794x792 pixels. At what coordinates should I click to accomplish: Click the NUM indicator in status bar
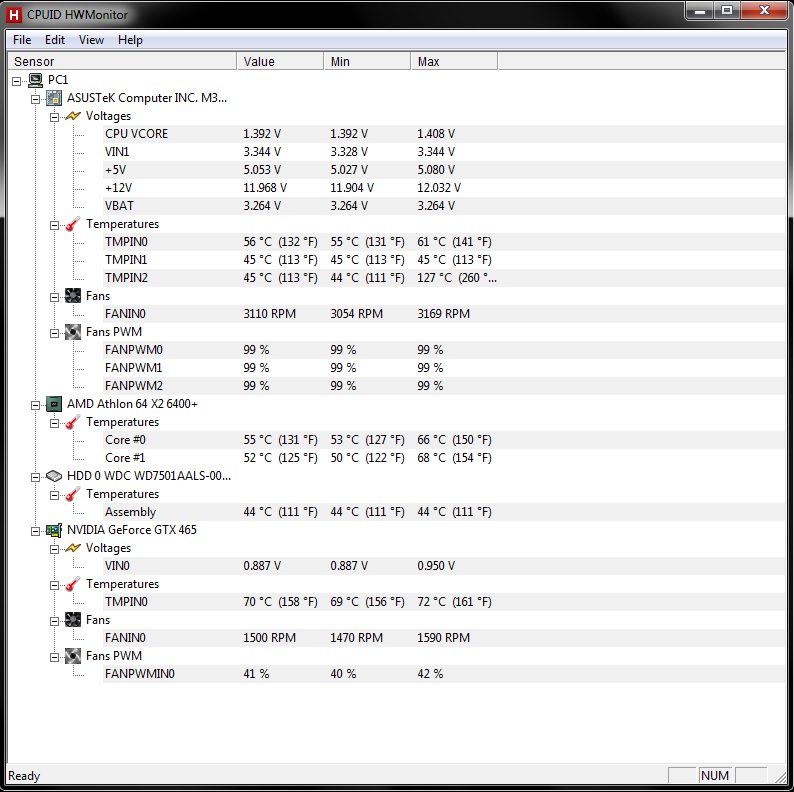pyautogui.click(x=714, y=775)
